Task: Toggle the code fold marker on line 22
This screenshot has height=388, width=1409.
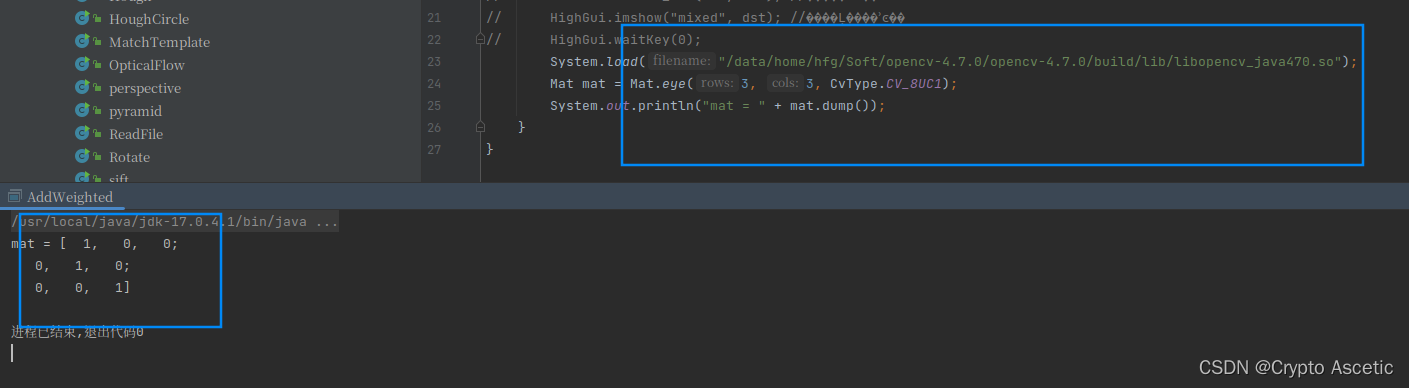Action: (481, 40)
